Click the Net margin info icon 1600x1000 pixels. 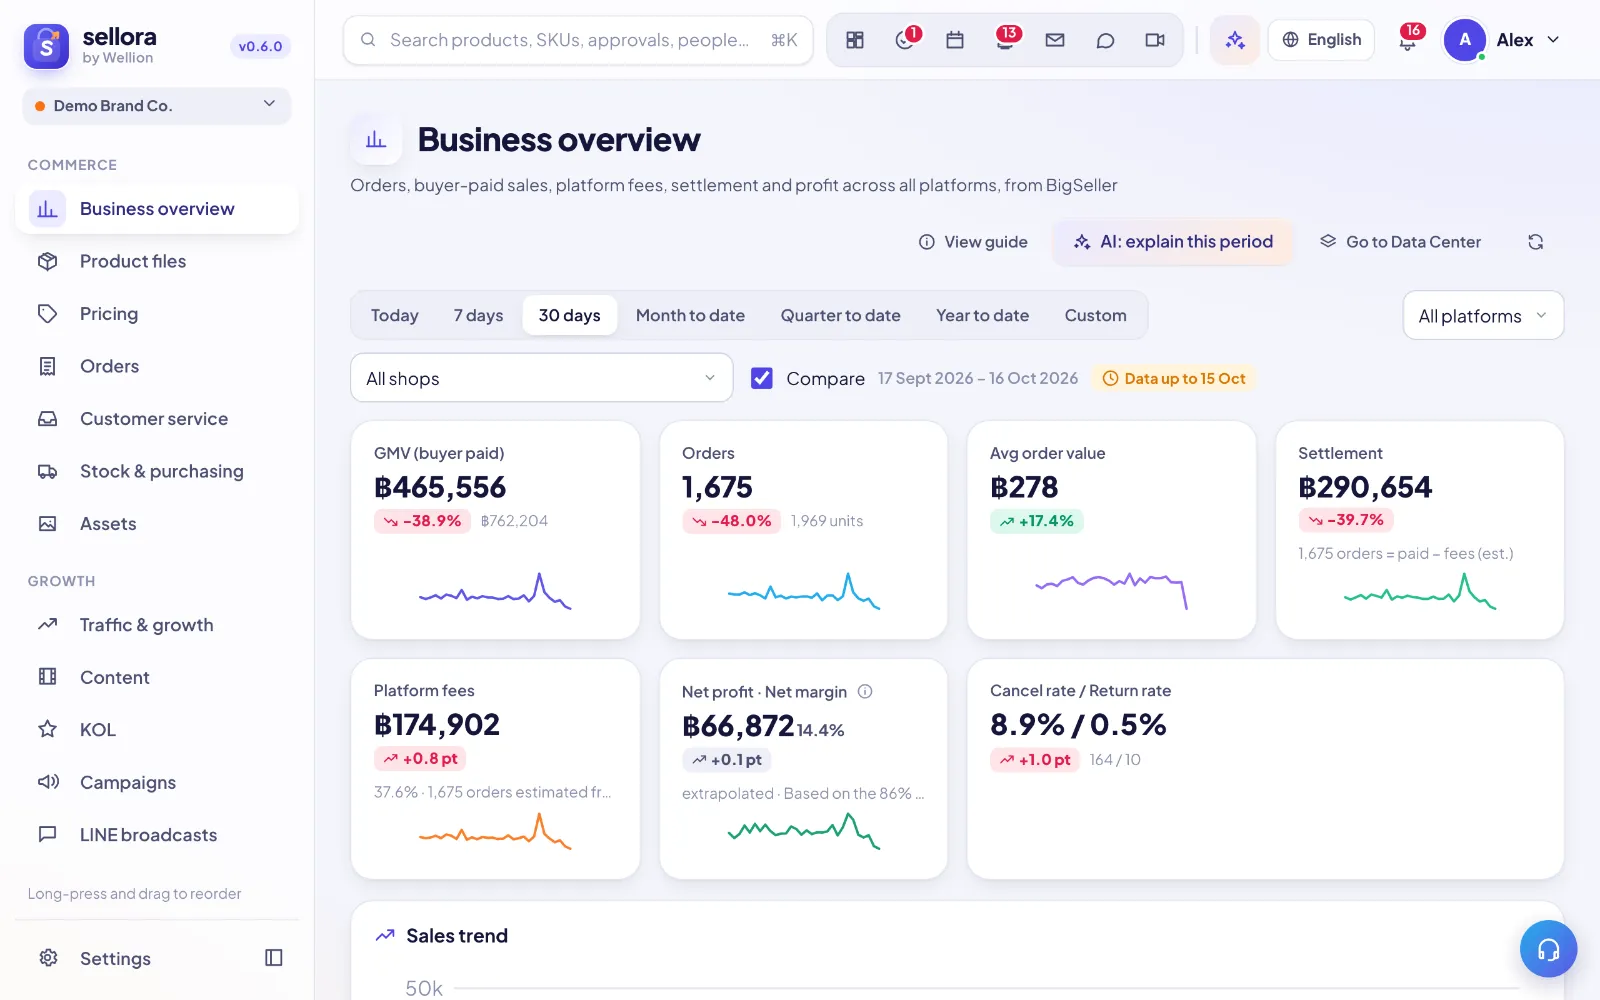click(866, 691)
